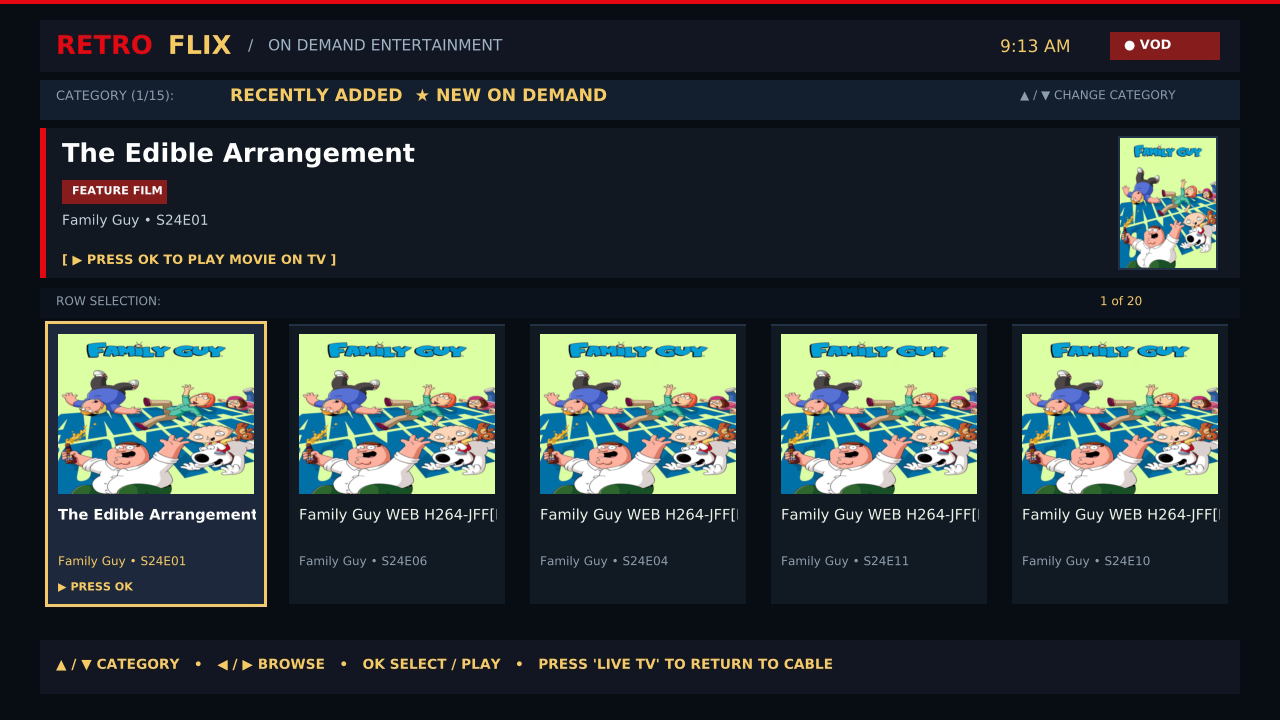
Task: Click Family Guy • S24E01 text in details panel
Action: coord(135,220)
